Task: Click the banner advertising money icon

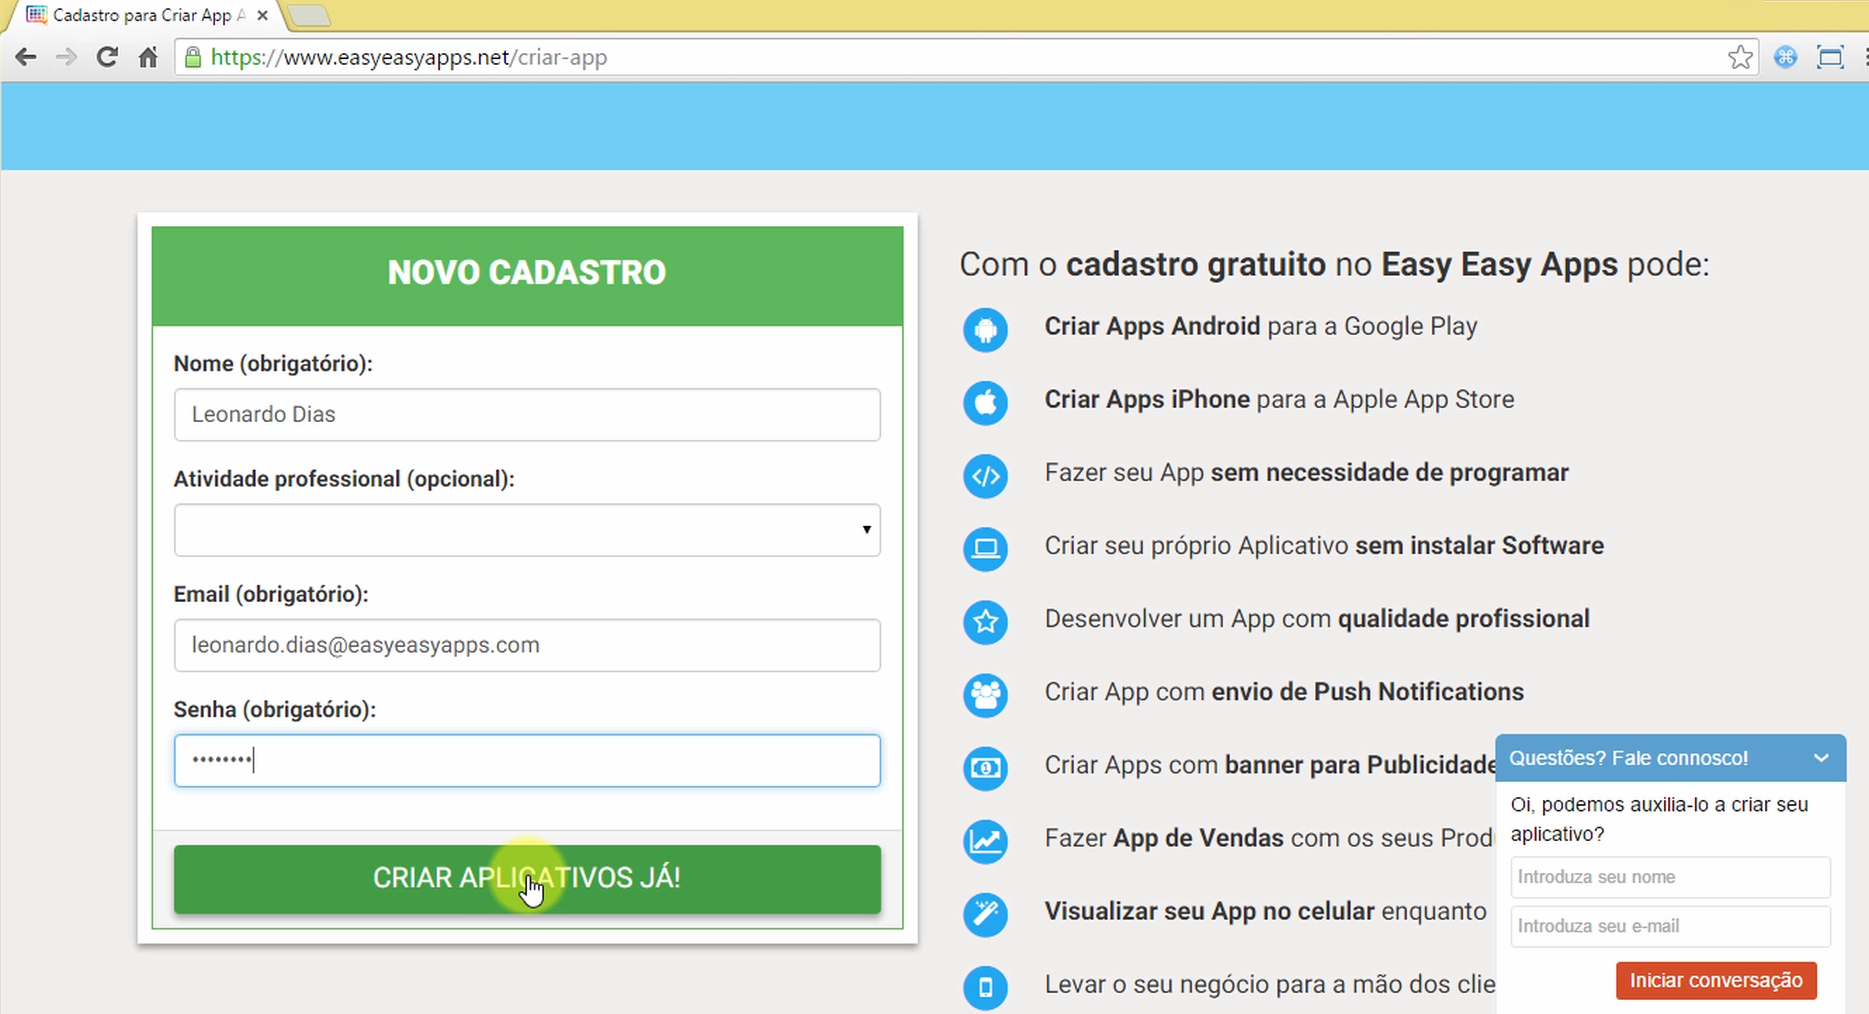Action: pyautogui.click(x=985, y=768)
